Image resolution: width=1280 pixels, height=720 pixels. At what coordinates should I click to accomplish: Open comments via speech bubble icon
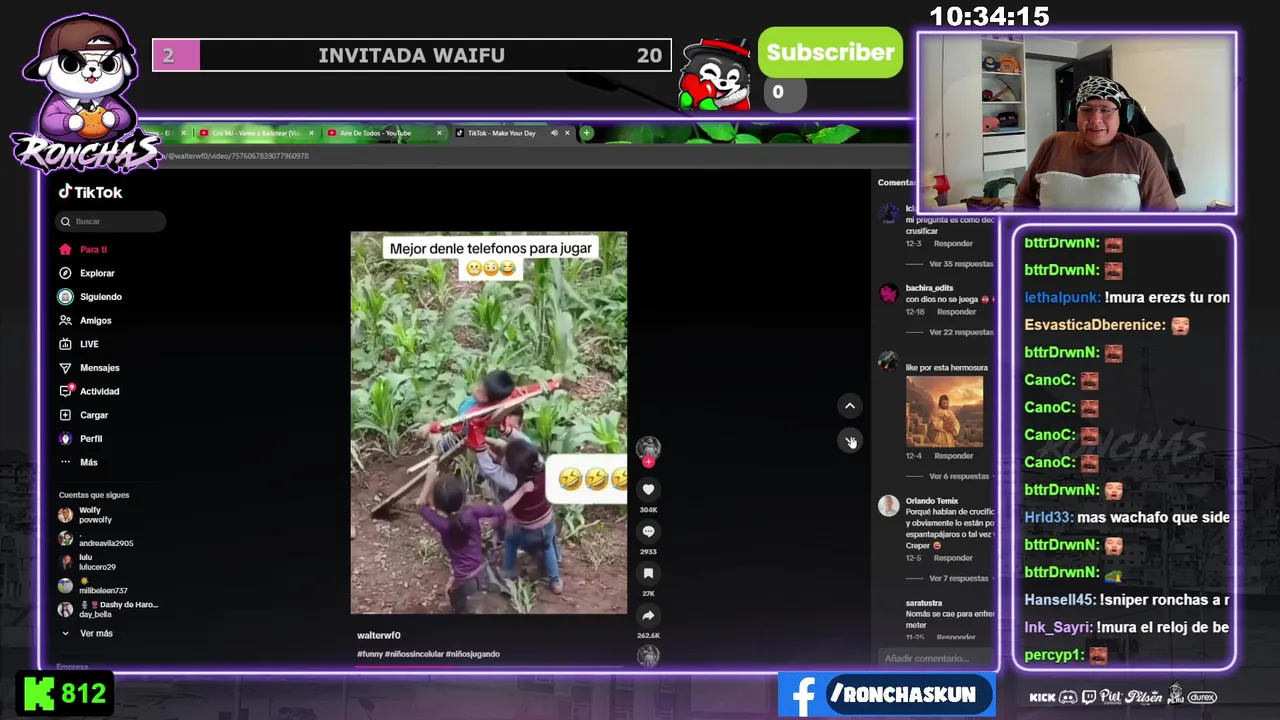648,532
